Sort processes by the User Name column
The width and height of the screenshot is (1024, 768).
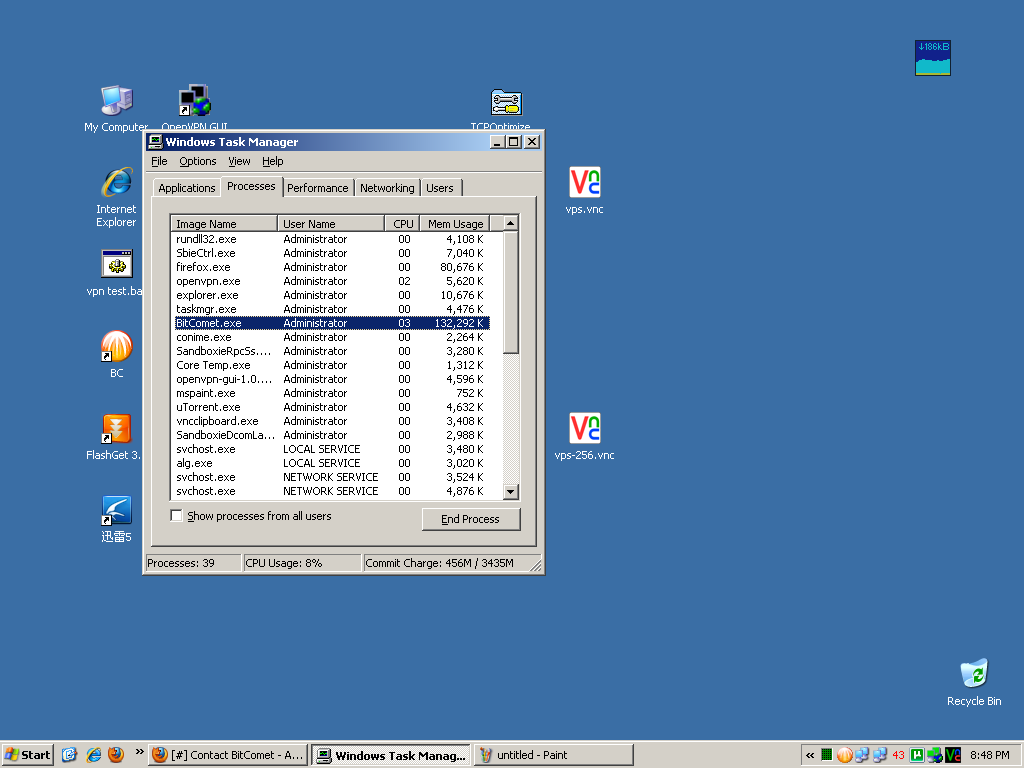331,223
